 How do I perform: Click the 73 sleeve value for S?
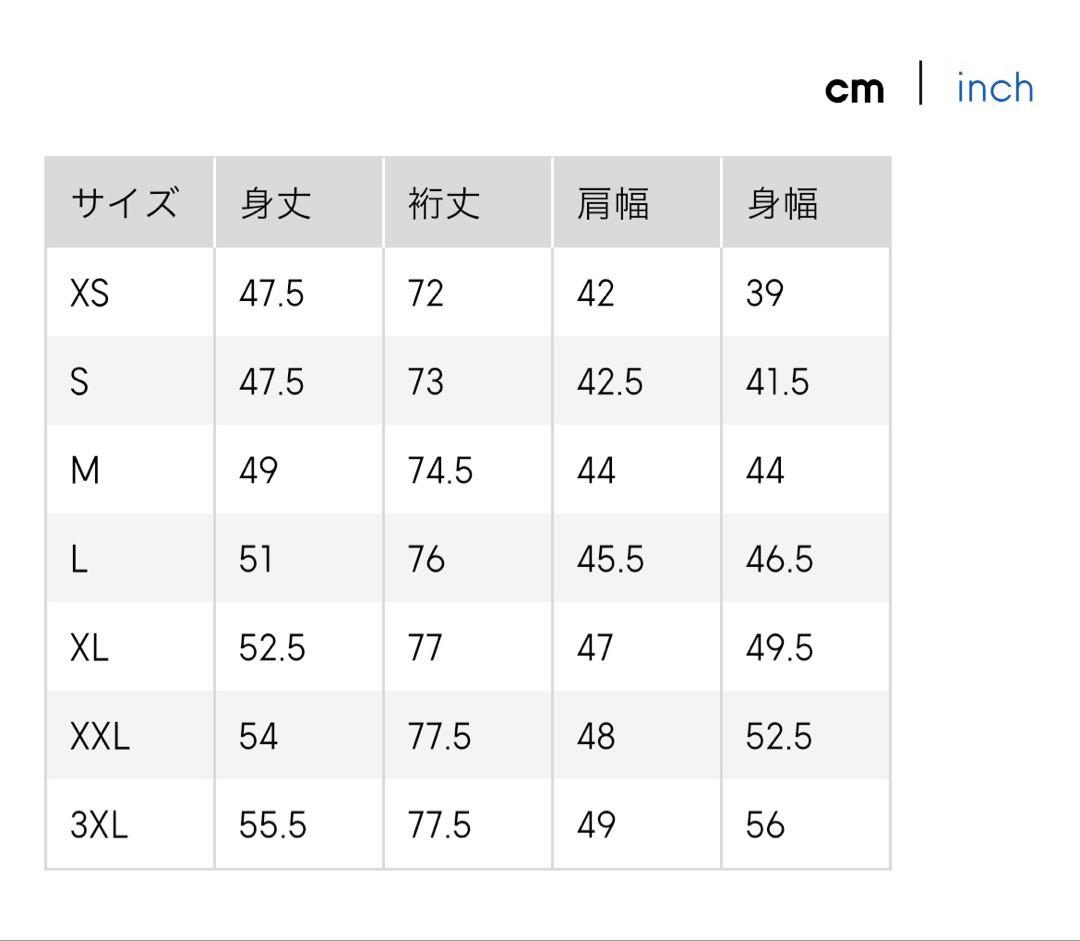coord(426,382)
